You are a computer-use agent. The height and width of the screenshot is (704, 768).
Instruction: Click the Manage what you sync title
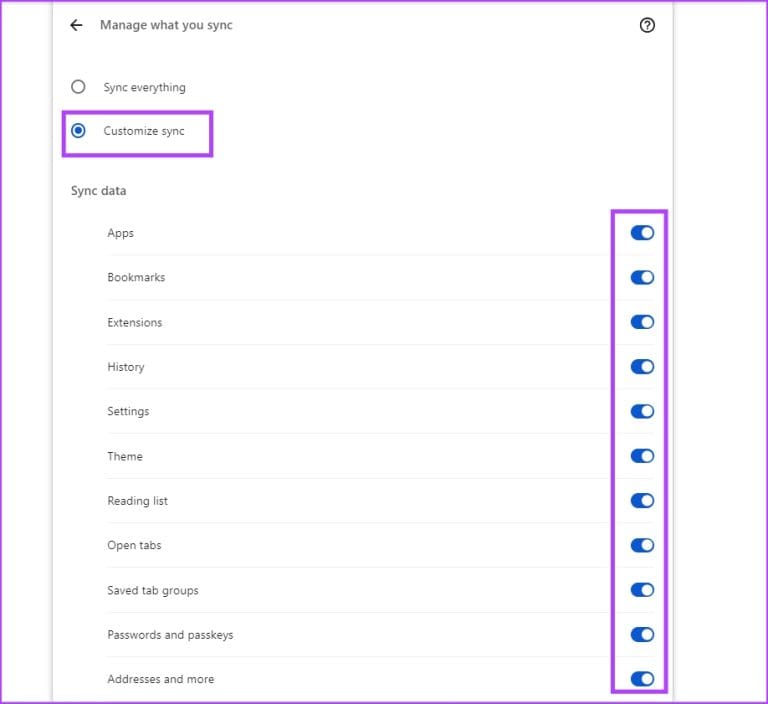166,25
